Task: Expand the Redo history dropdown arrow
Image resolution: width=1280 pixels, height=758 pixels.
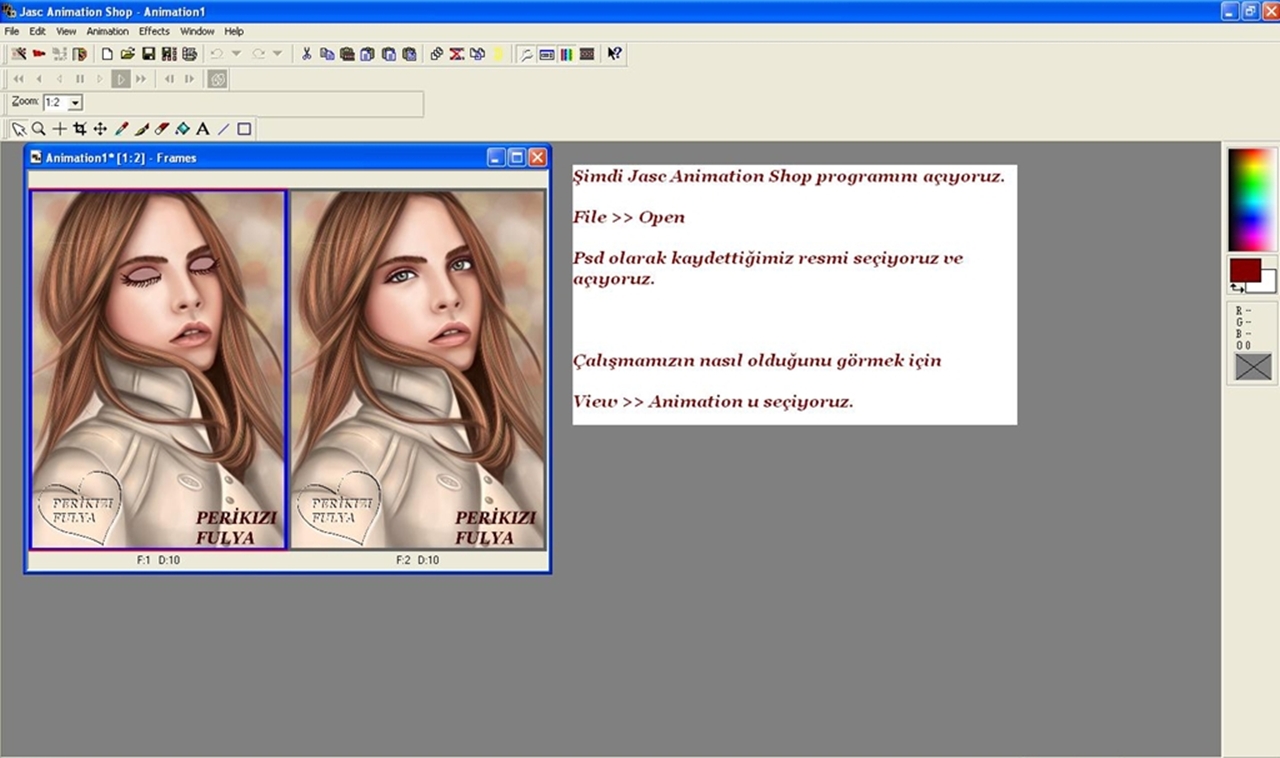Action: click(x=277, y=54)
